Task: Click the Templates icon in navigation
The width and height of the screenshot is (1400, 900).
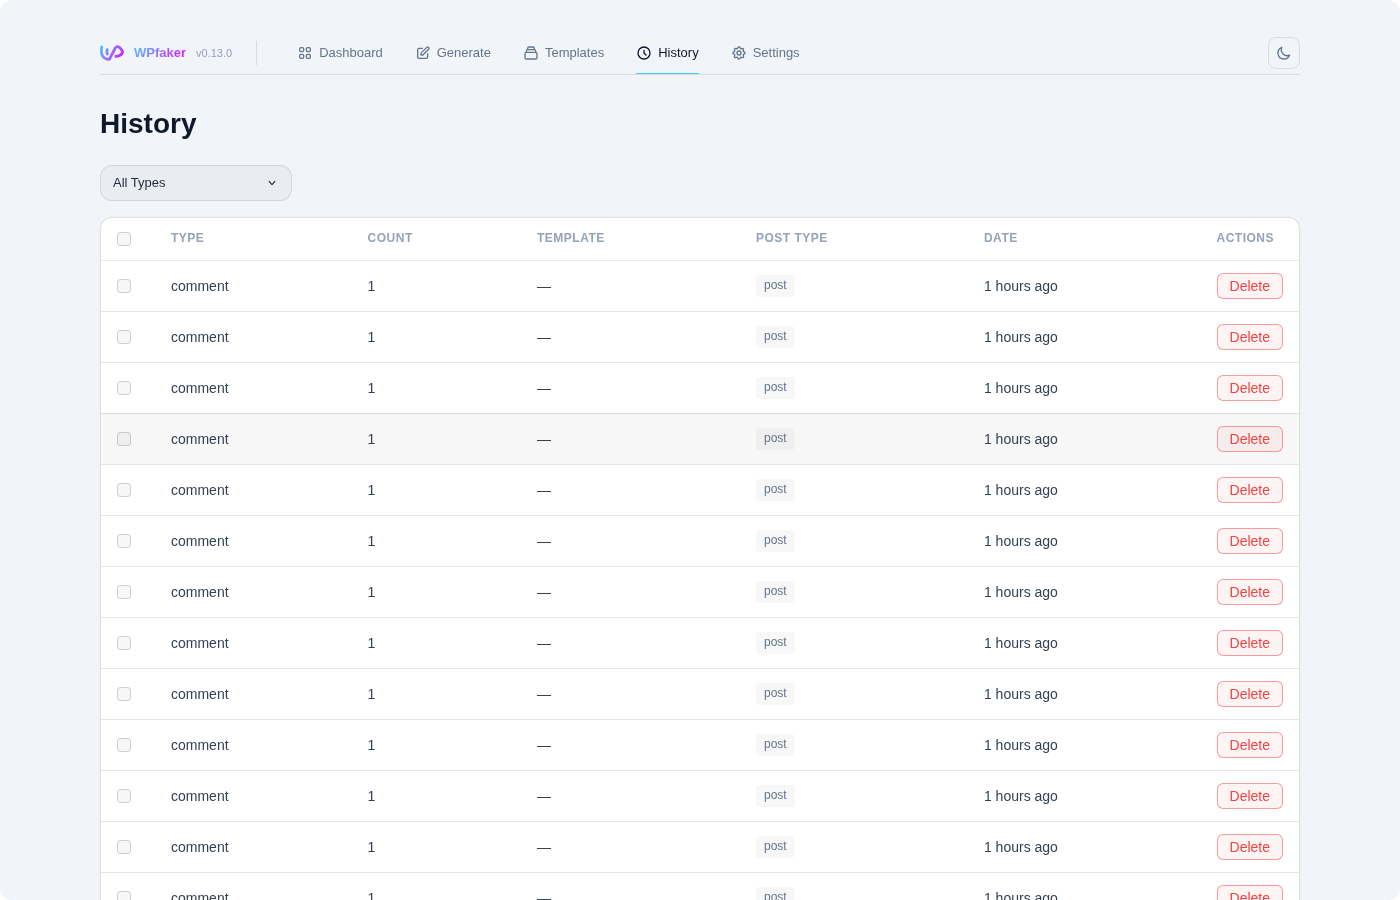Action: click(x=531, y=53)
